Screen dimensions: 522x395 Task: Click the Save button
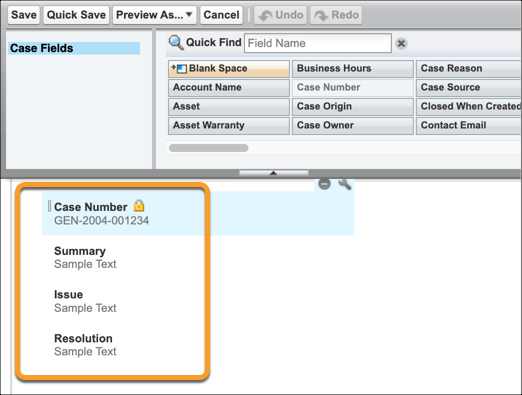(x=24, y=15)
